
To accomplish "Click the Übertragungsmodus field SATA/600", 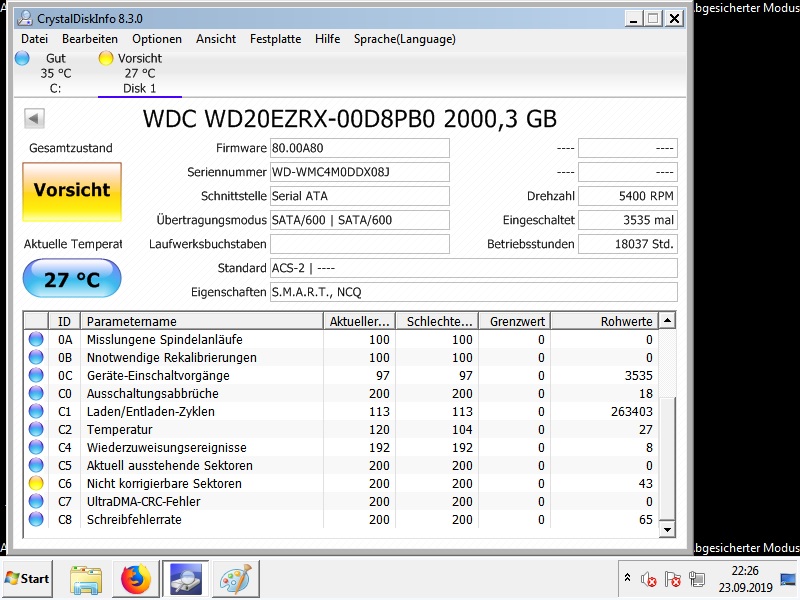I will (x=360, y=220).
